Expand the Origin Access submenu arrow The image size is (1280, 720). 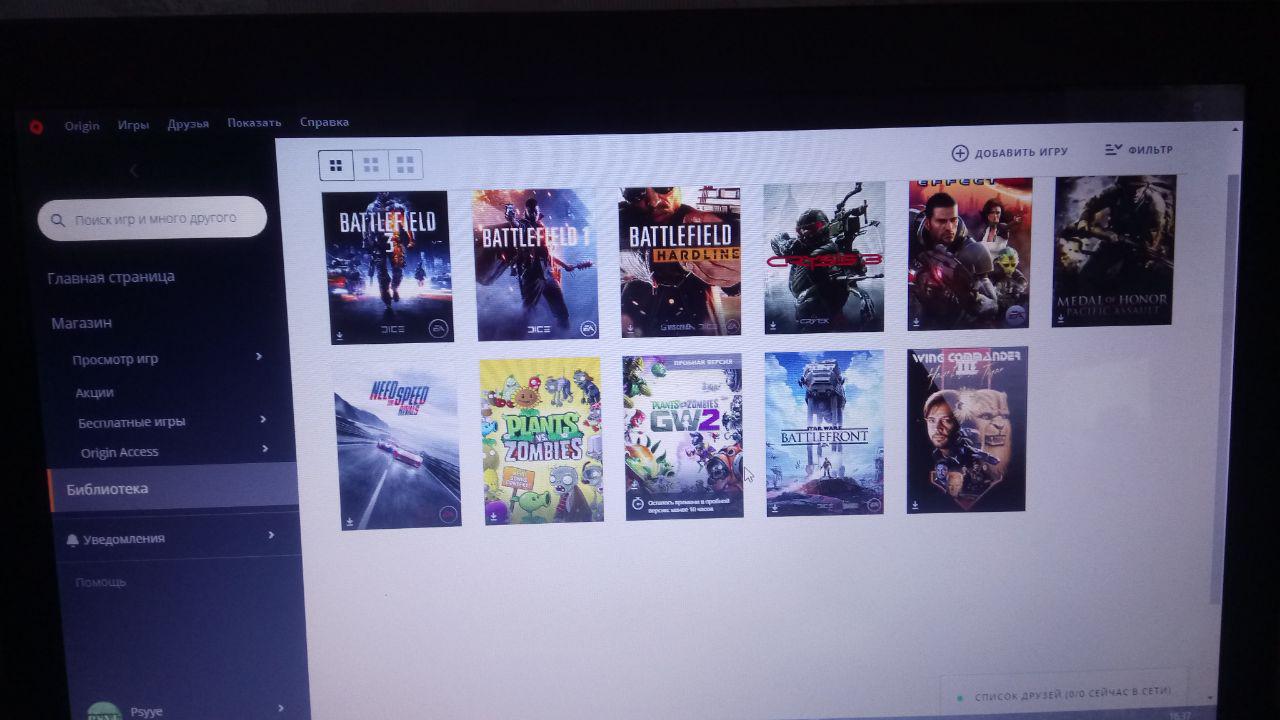(x=266, y=449)
